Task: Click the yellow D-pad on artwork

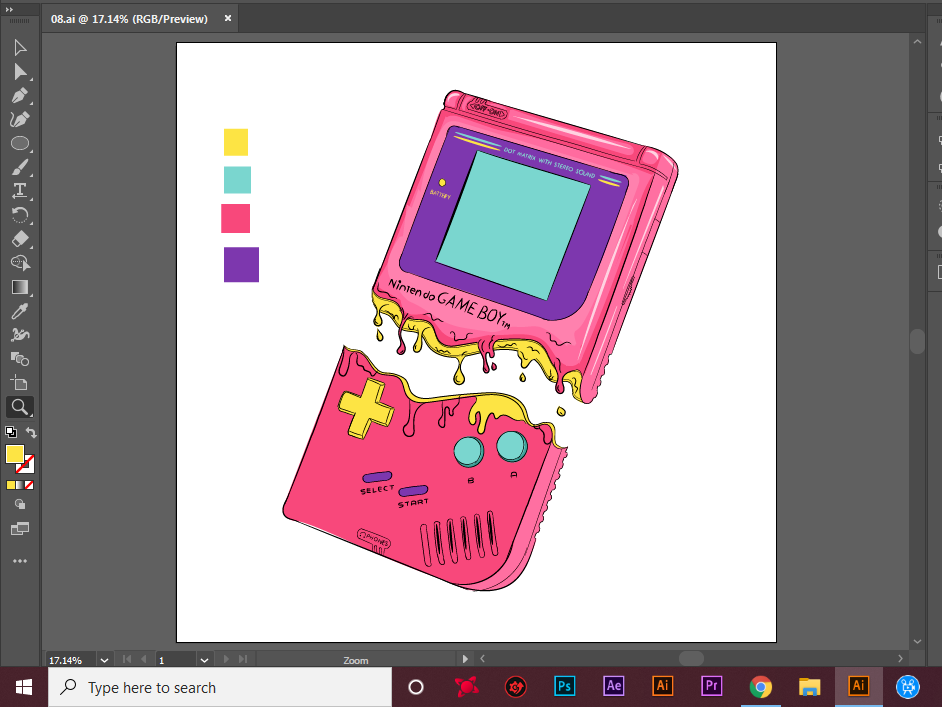Action: (x=366, y=408)
